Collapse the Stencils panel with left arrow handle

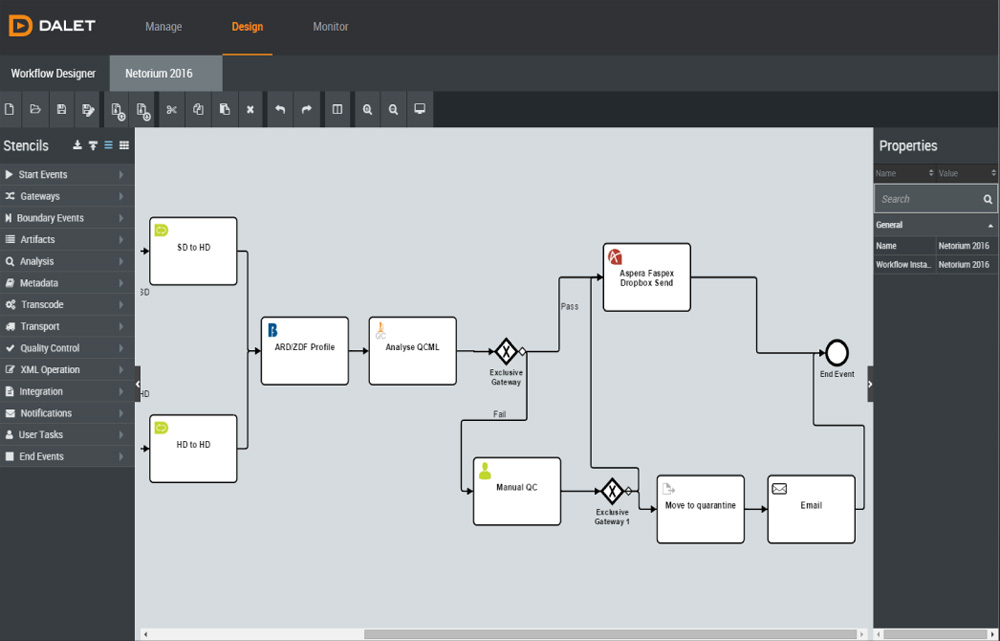click(138, 384)
